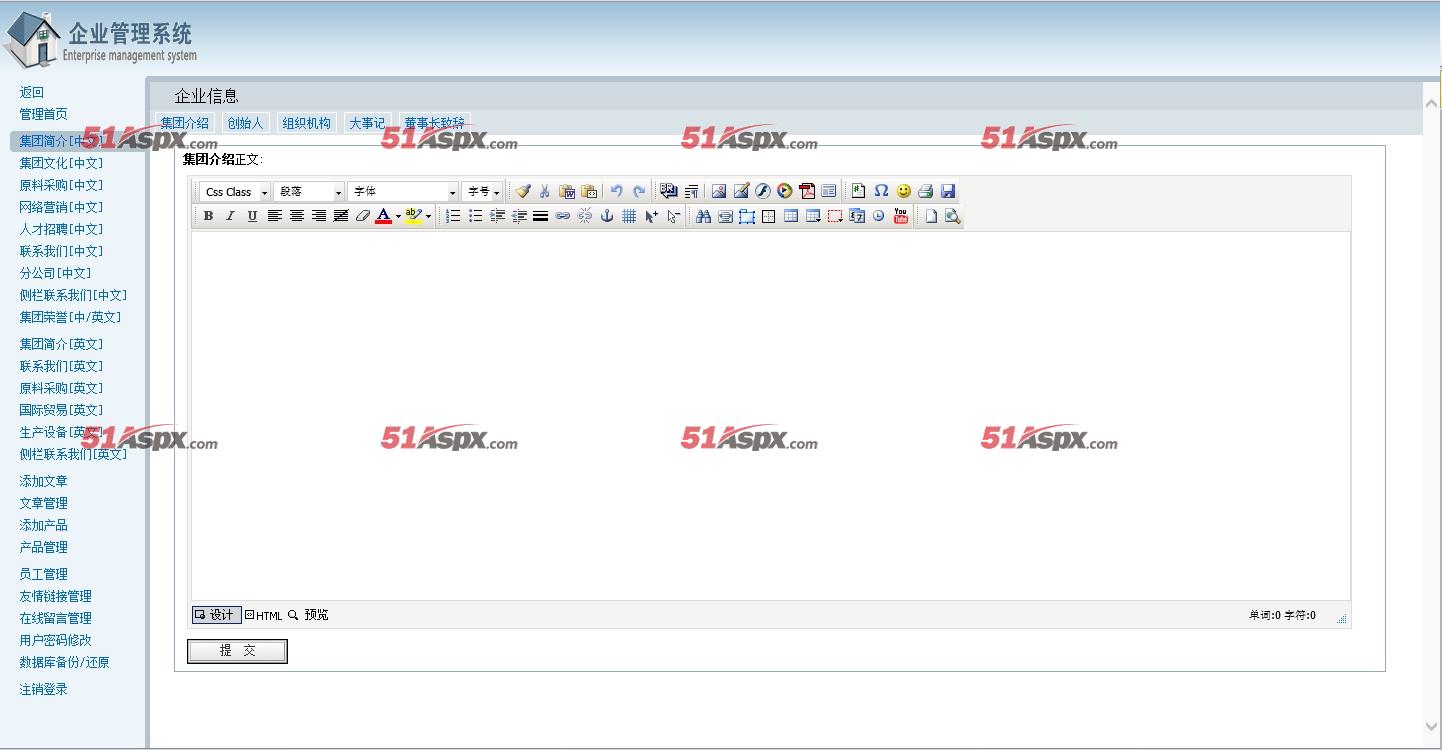Cut selection with the scissors icon
The image size is (1442, 750).
click(545, 191)
